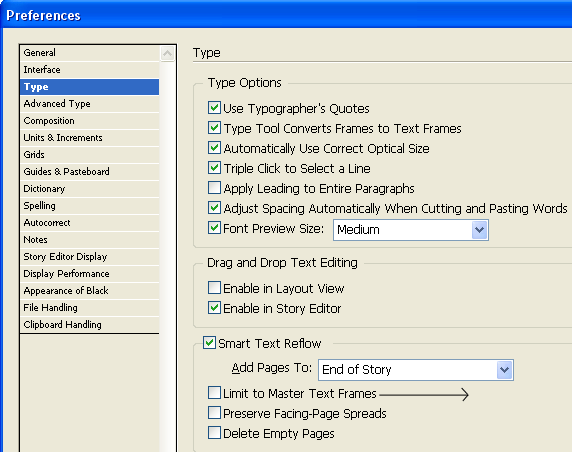
Task: Enable Apply Leading to Entire Paragraphs
Action: pyautogui.click(x=214, y=188)
